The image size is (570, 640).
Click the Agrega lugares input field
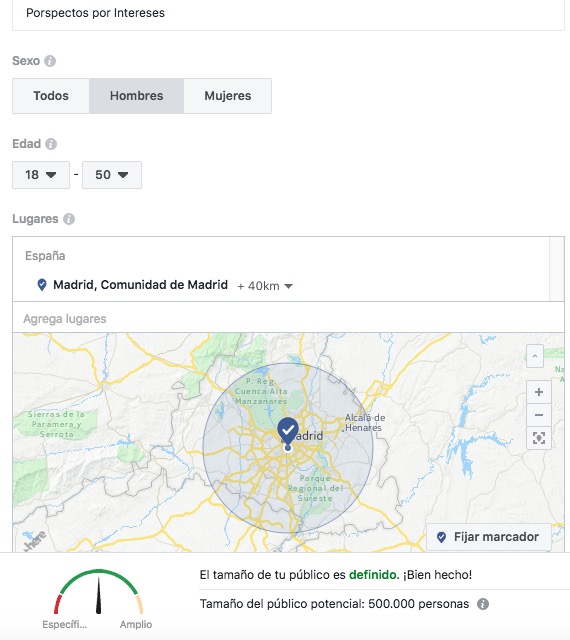pos(288,318)
